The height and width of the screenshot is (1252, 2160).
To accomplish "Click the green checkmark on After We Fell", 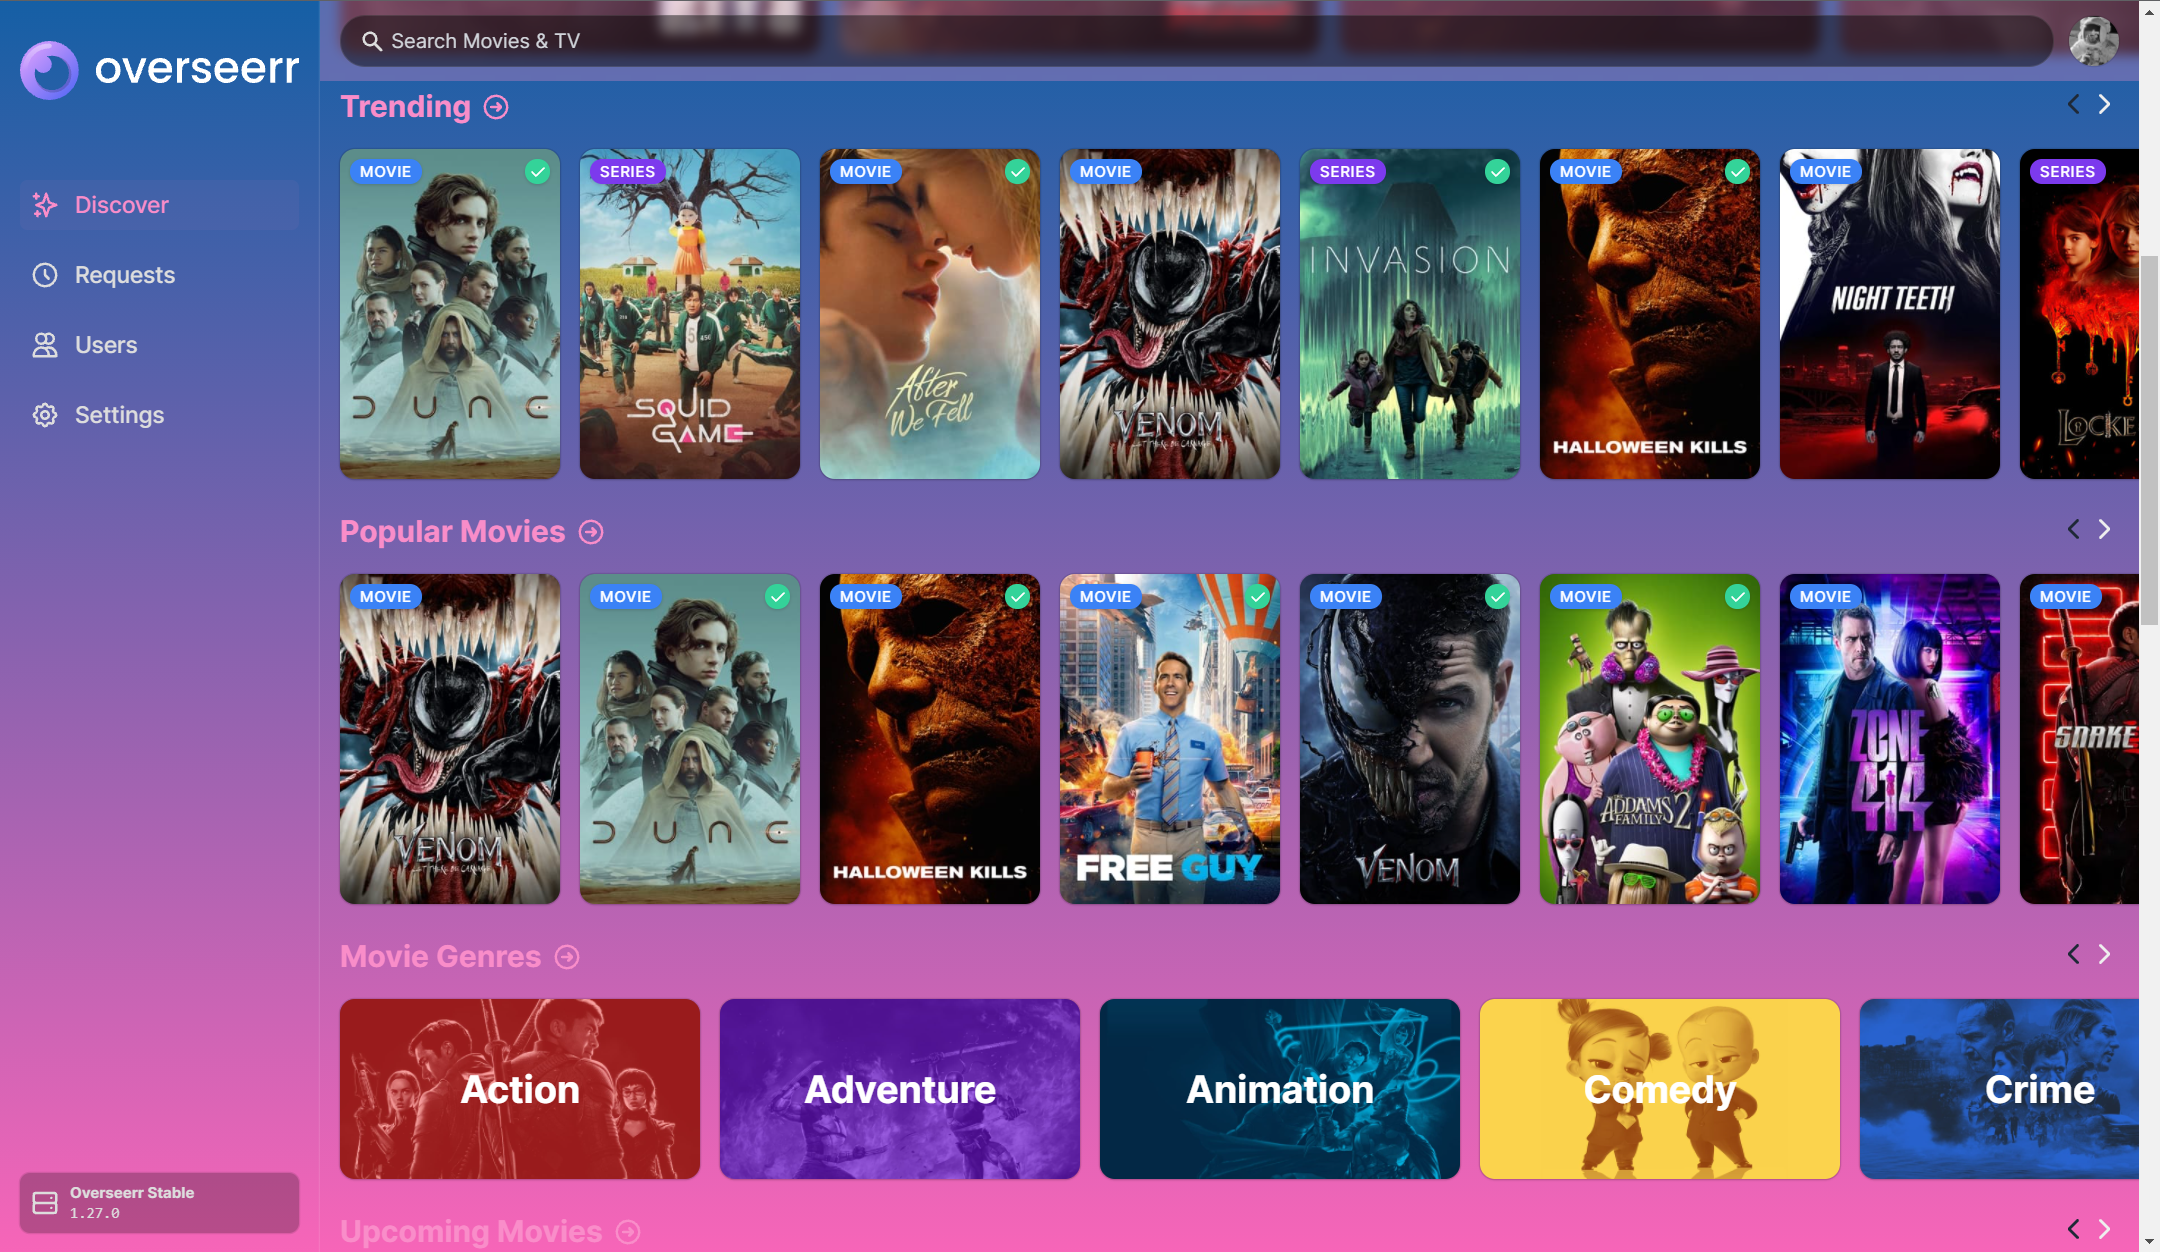I will pos(1017,172).
